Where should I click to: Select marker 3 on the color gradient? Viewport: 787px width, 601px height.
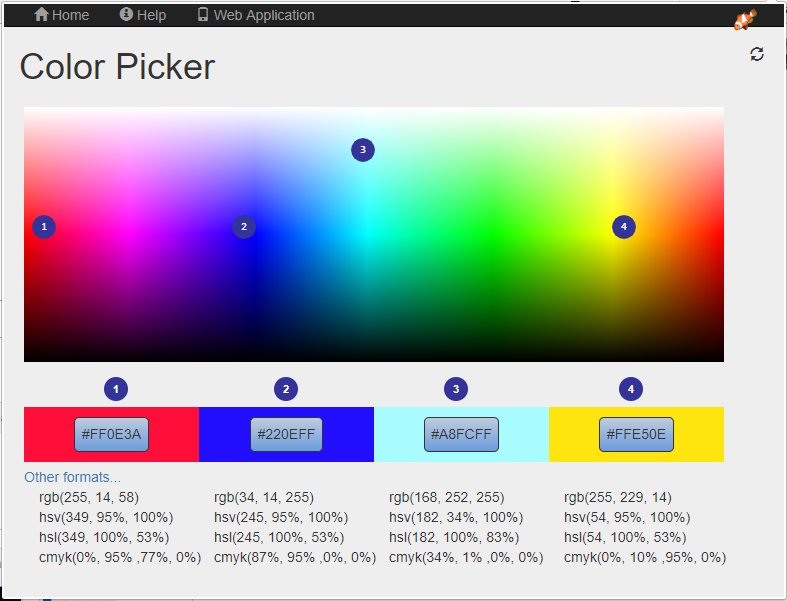click(363, 150)
